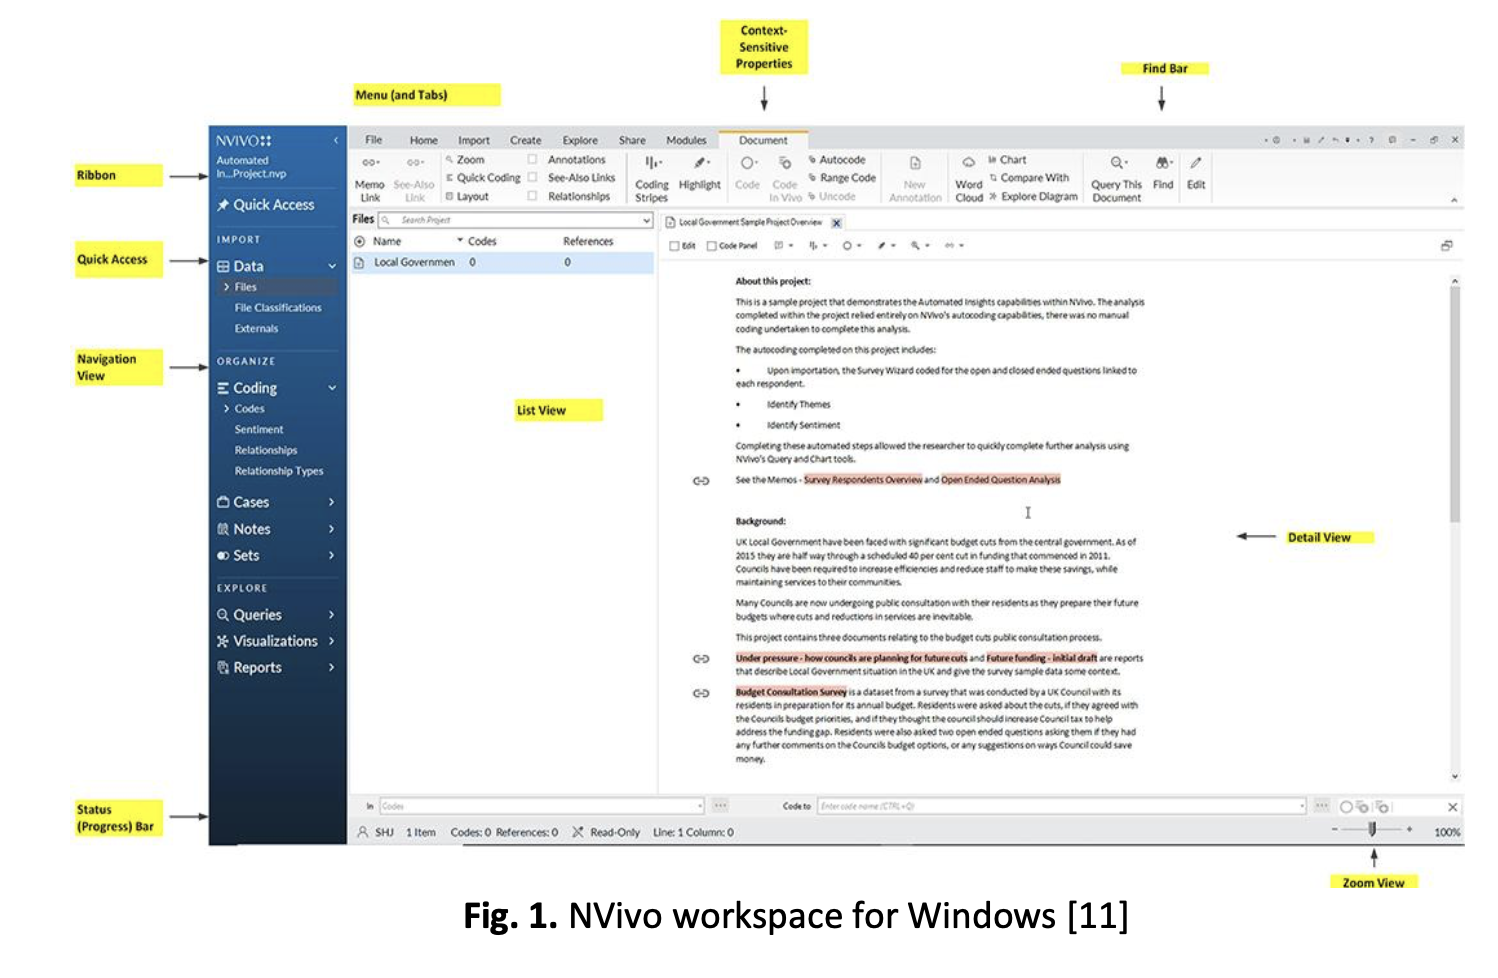Click the Visualizations navigation icon
This screenshot has width=1498, height=978.
point(223,641)
